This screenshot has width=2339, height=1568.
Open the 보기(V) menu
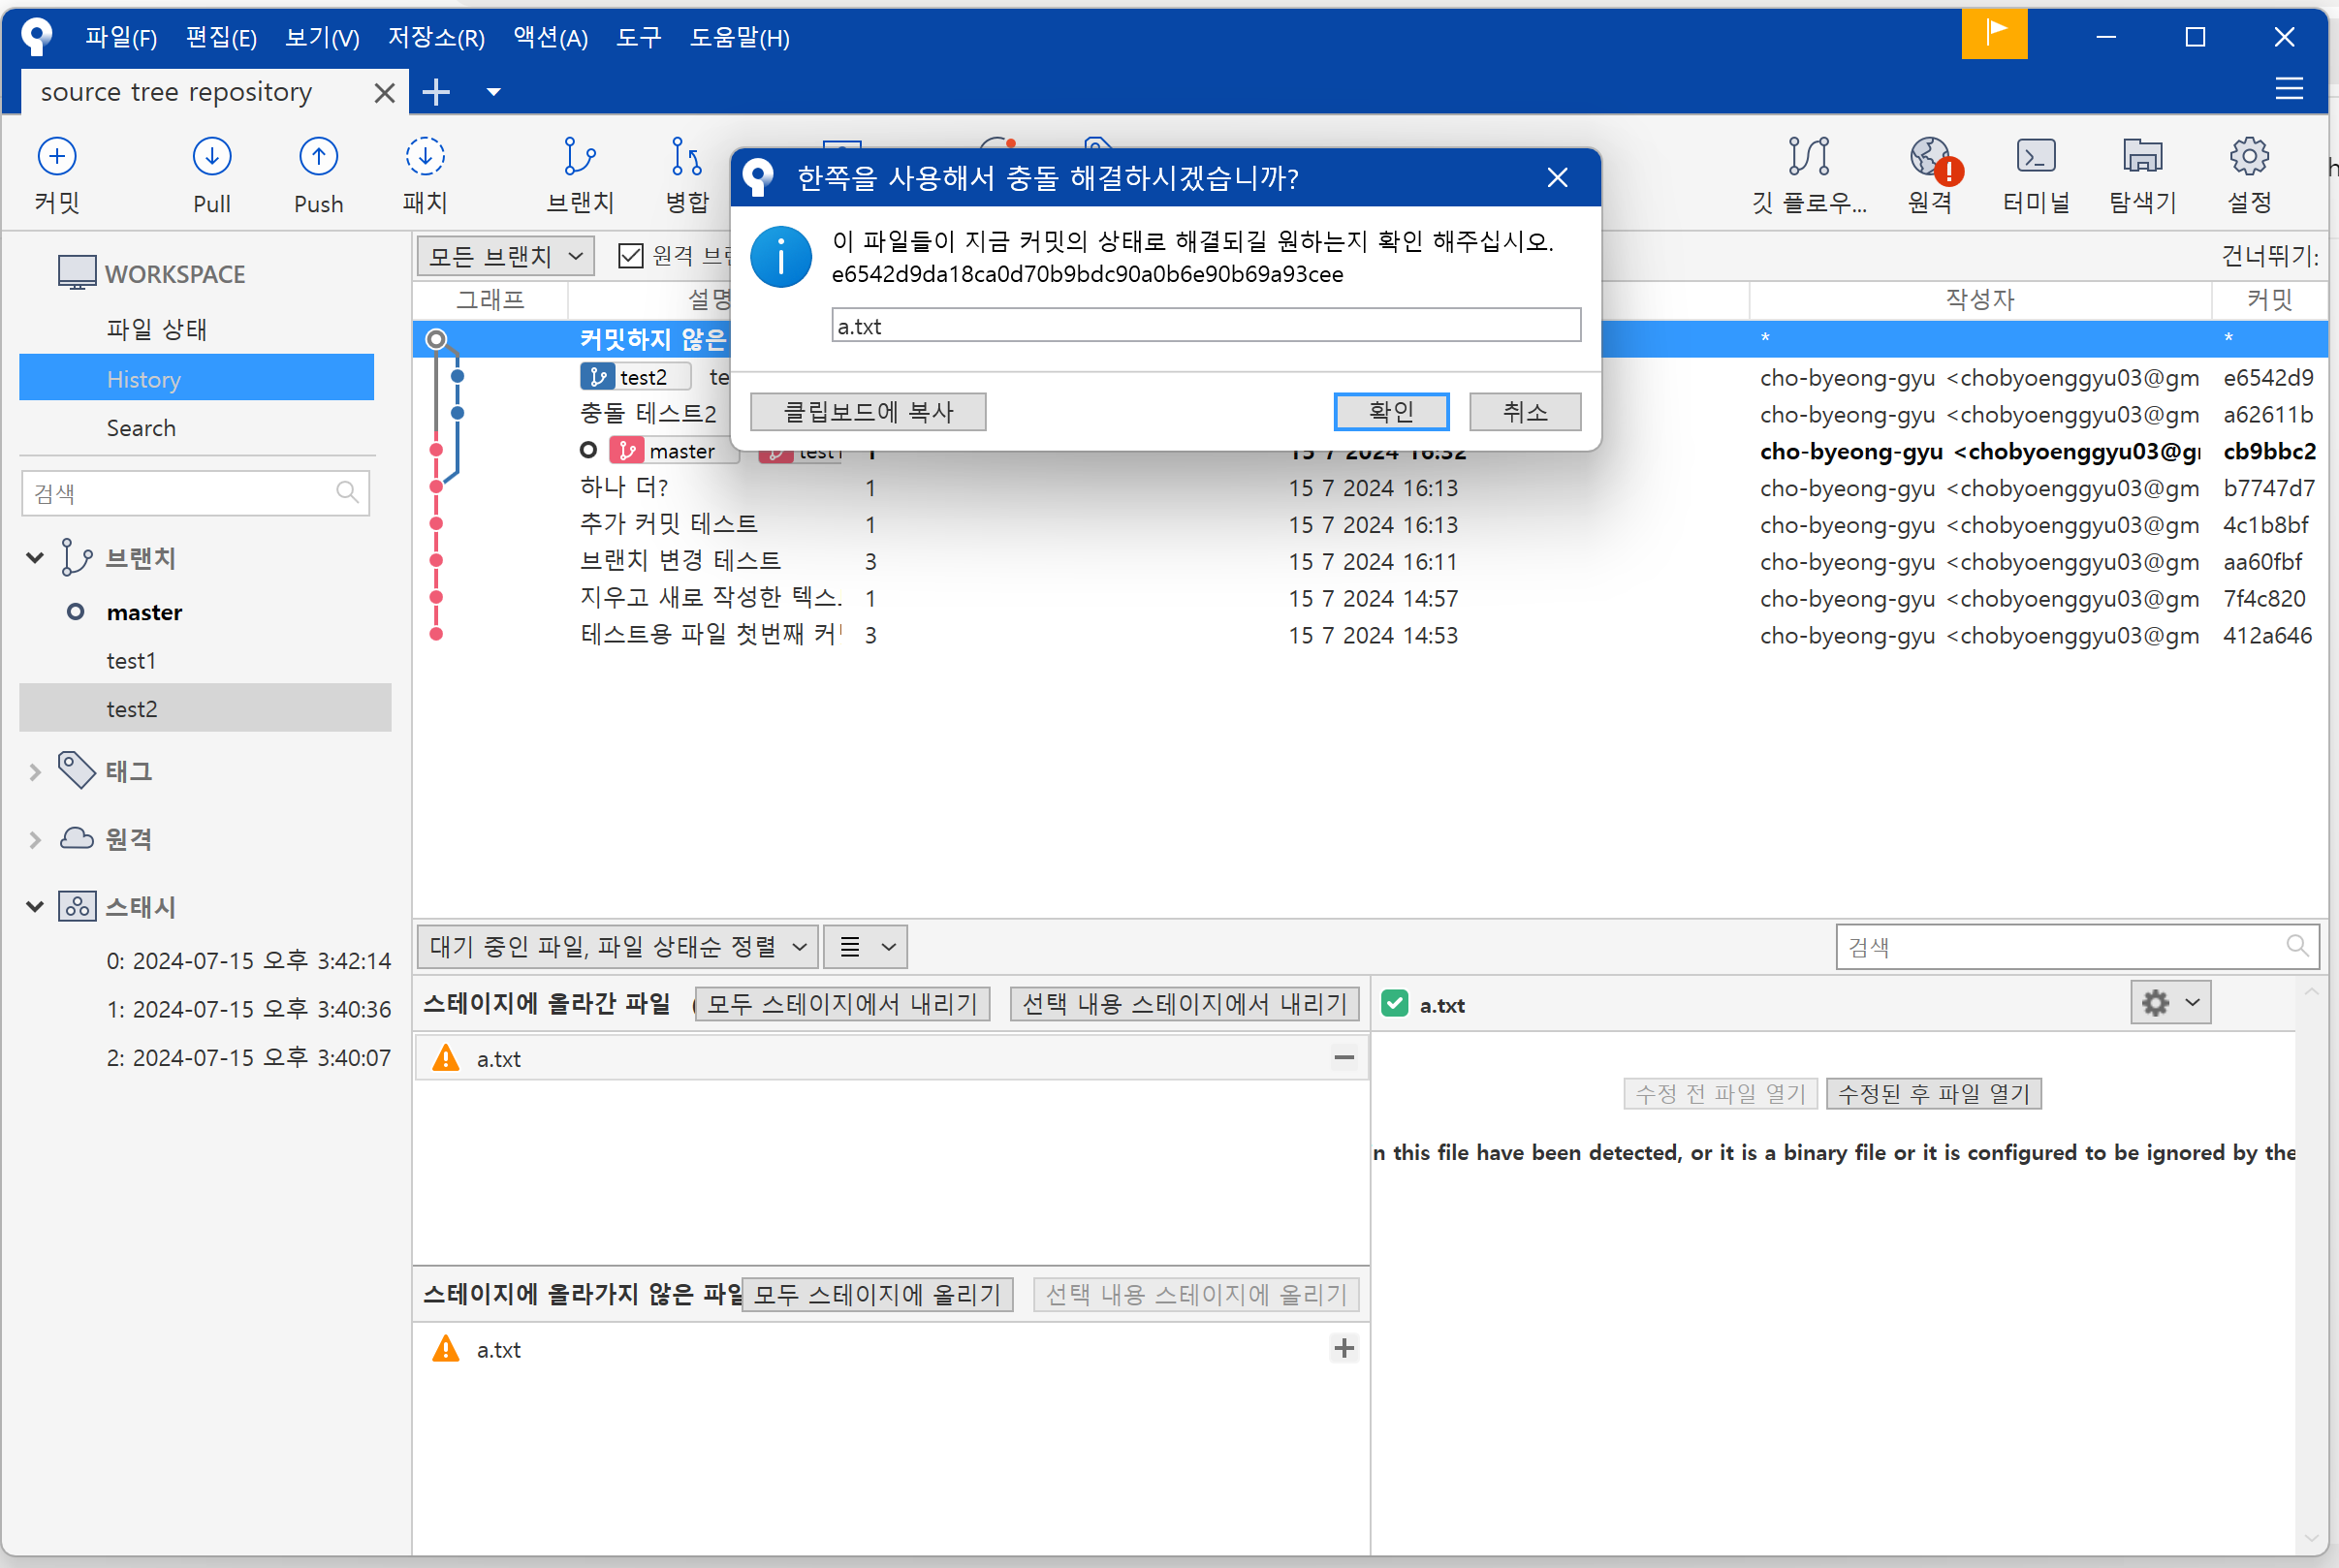click(322, 37)
